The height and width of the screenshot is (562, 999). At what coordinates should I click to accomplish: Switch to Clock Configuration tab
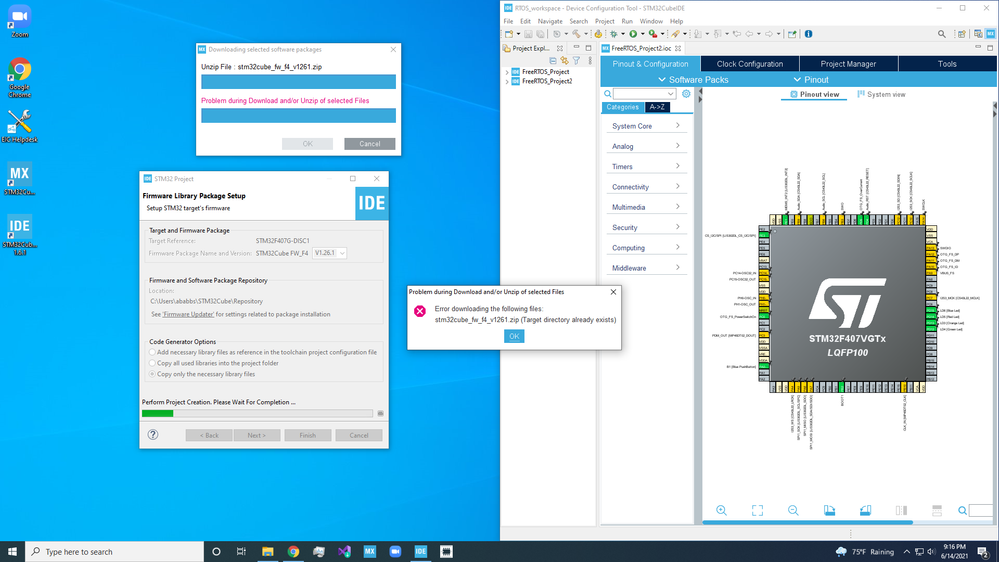[749, 64]
